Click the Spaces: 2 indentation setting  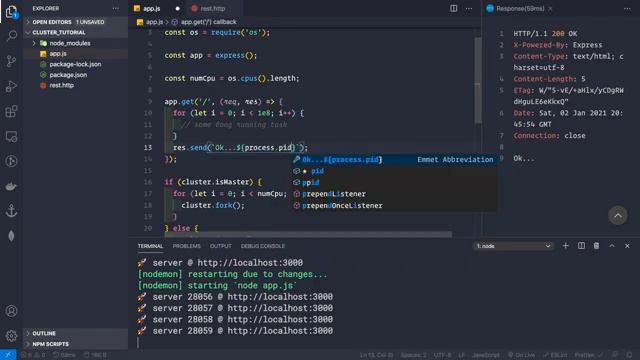[x=413, y=355]
